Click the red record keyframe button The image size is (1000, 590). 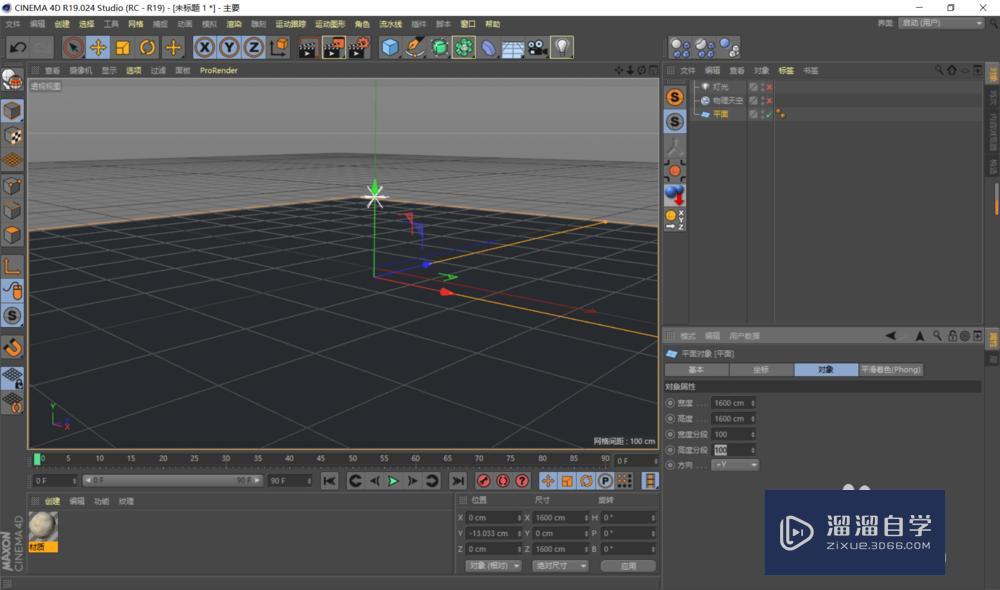click(x=483, y=481)
